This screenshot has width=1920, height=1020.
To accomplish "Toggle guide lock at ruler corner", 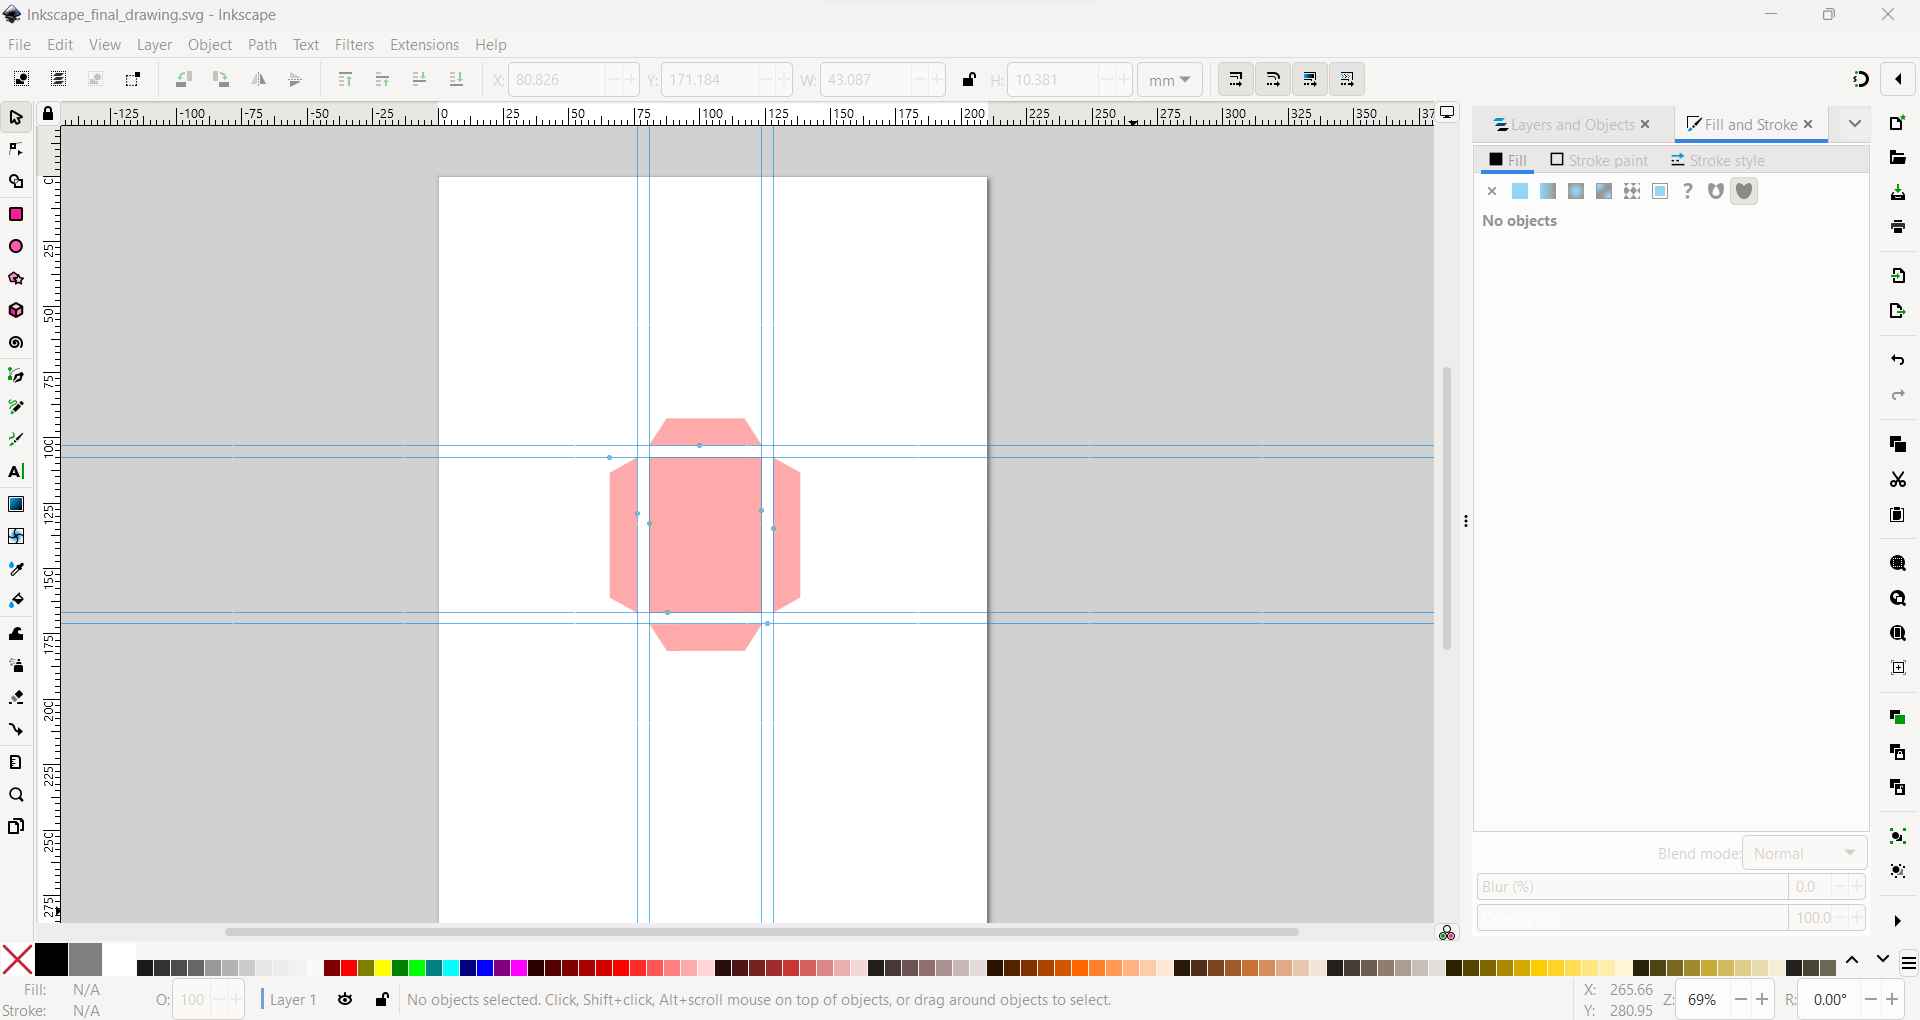I will click(x=48, y=114).
